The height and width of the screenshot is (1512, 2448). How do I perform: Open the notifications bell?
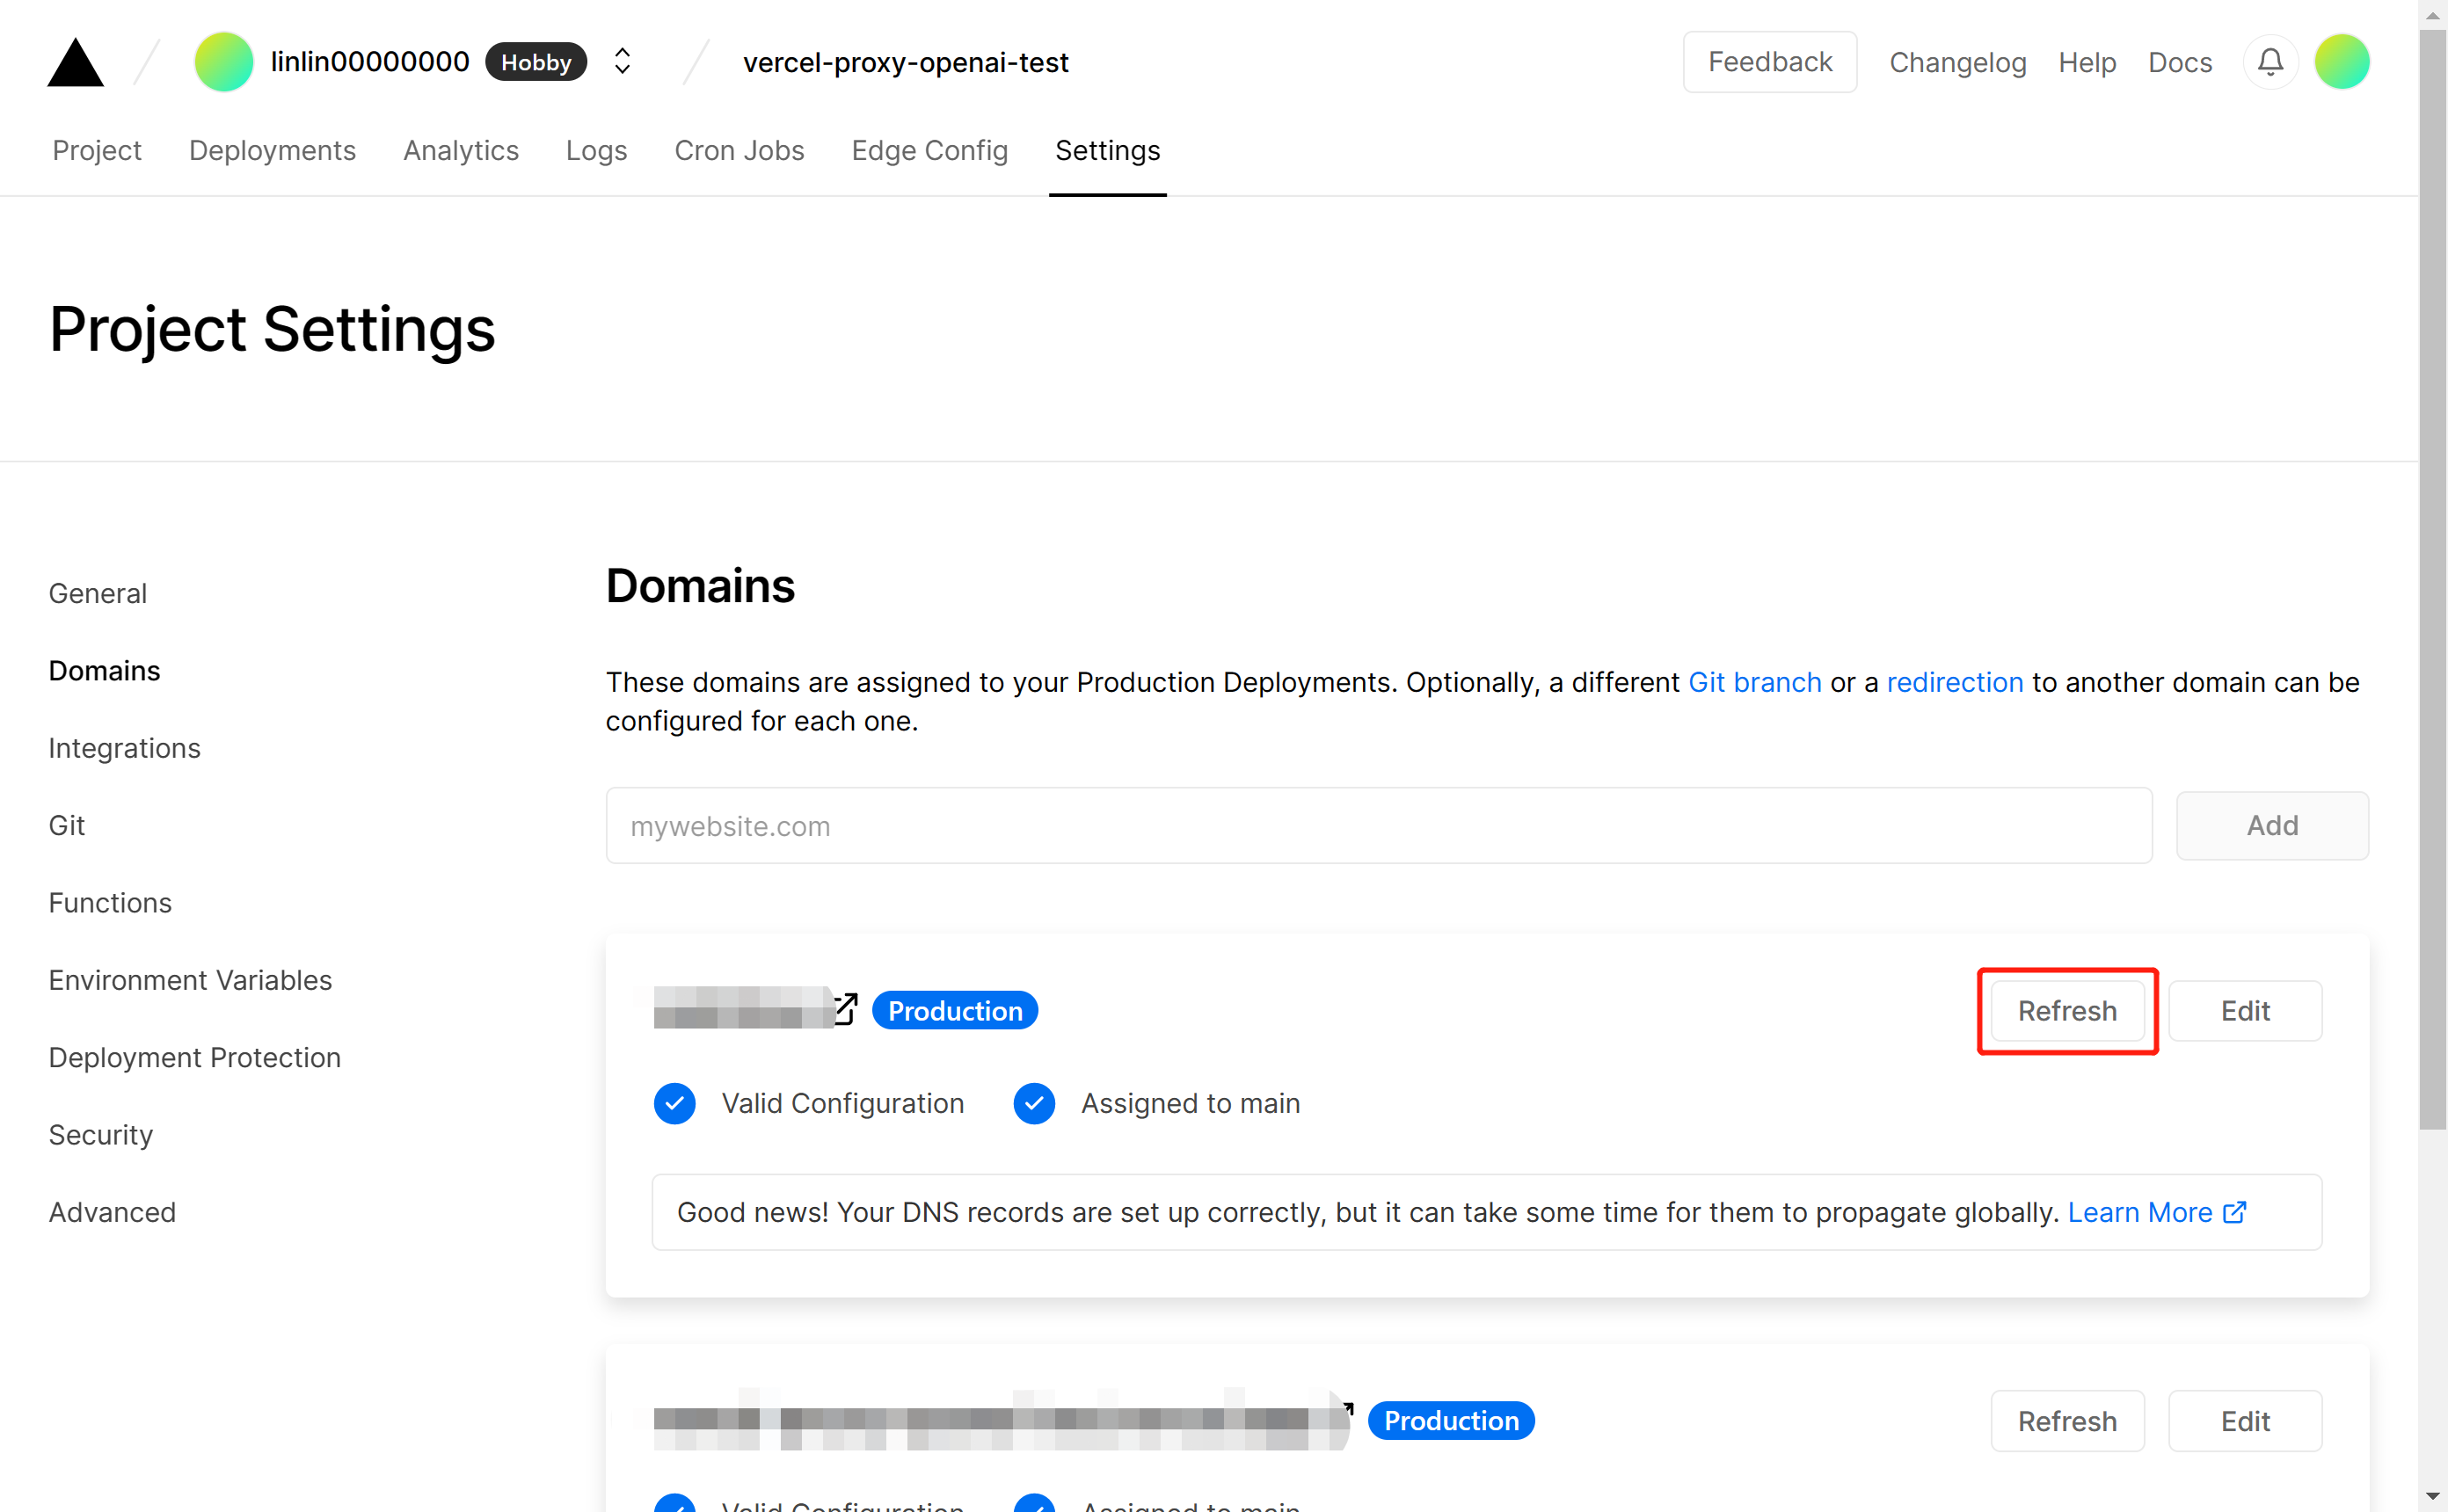(2270, 62)
